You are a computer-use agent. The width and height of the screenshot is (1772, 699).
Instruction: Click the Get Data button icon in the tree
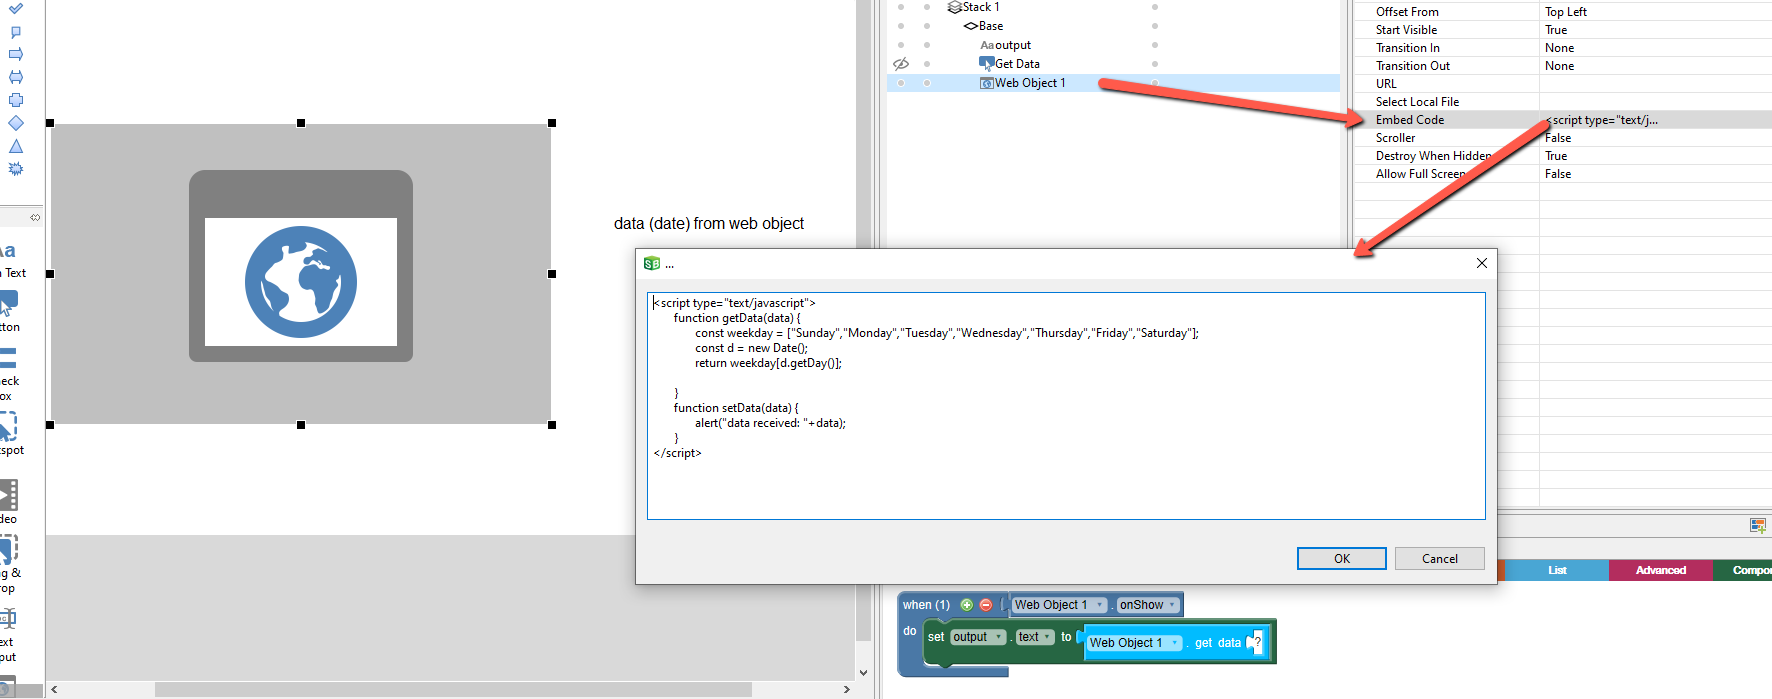click(x=986, y=64)
